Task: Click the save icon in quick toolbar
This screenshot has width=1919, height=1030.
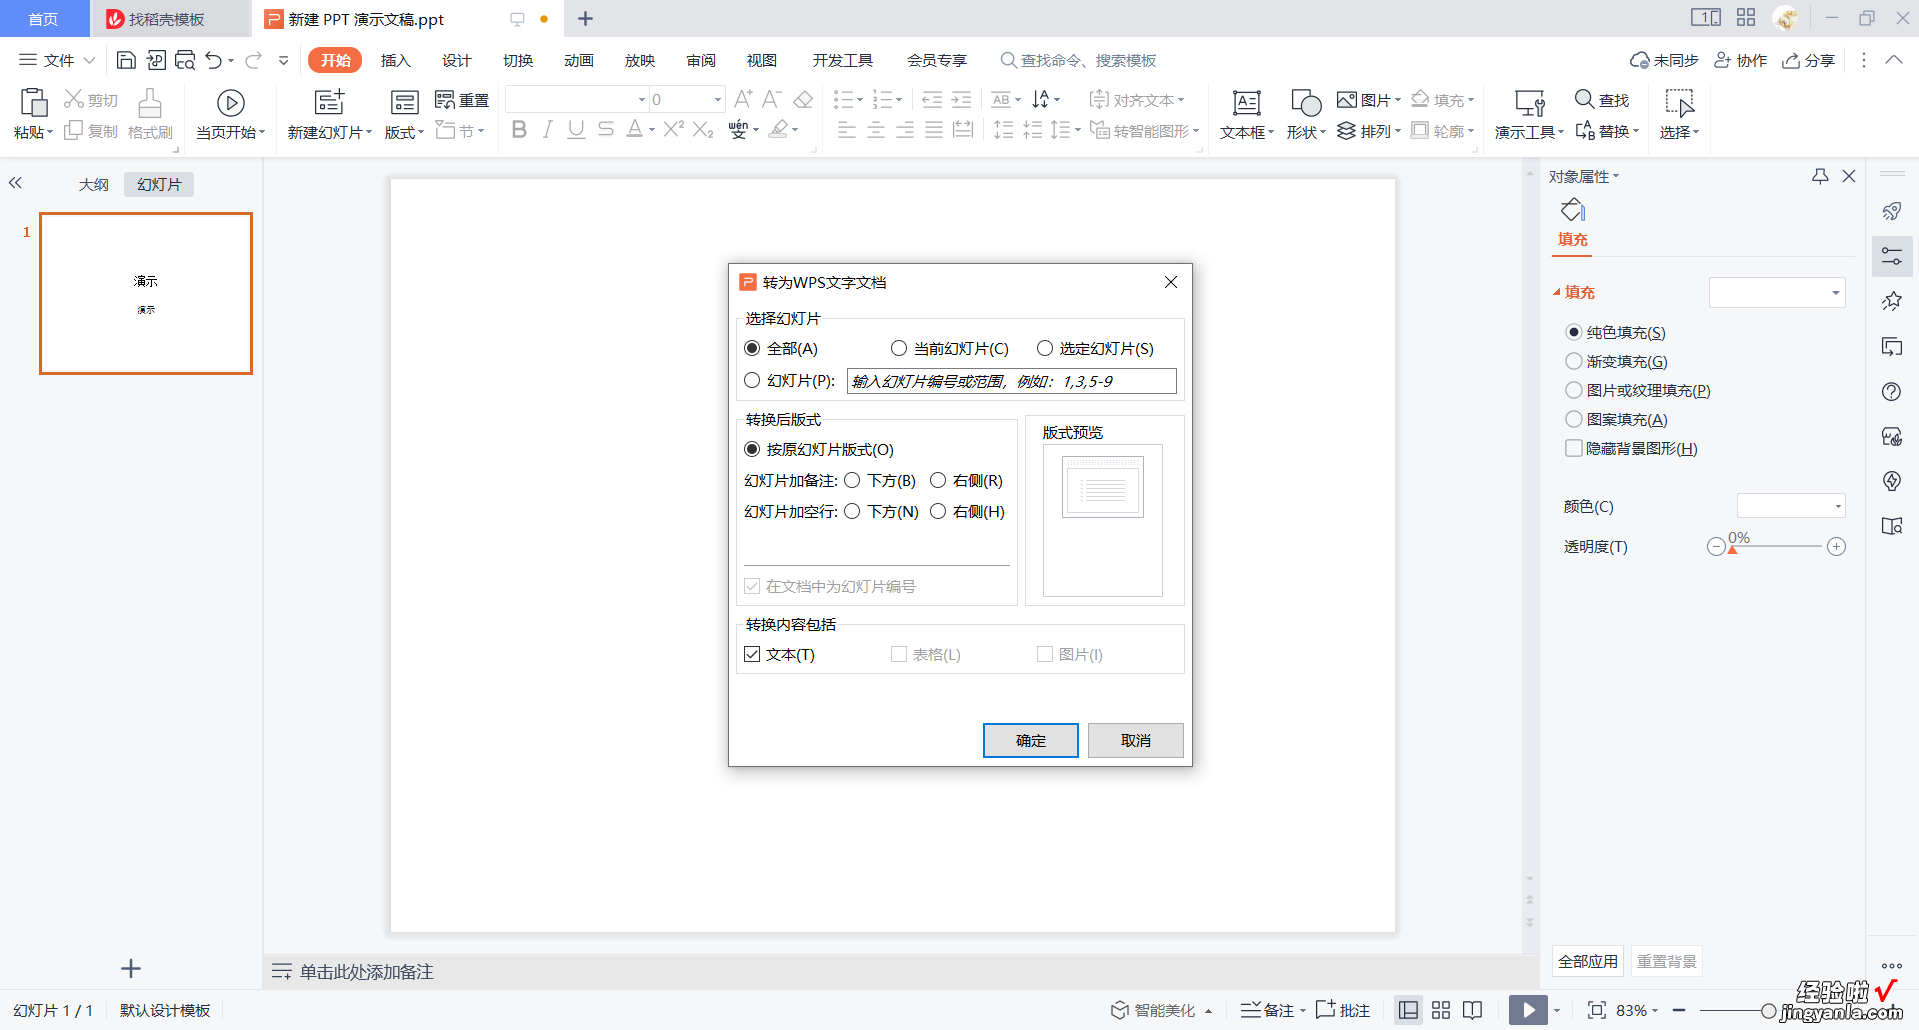Action: [126, 60]
